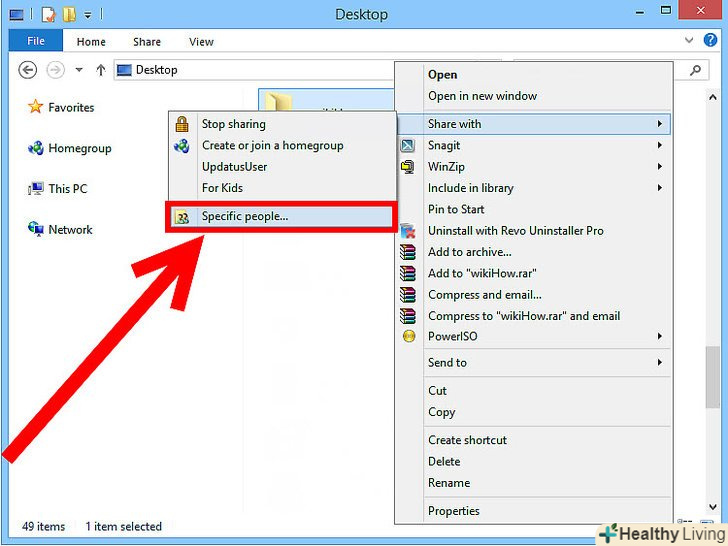
Task: Click the Homegroup icon in navigation pane
Action: (36, 148)
